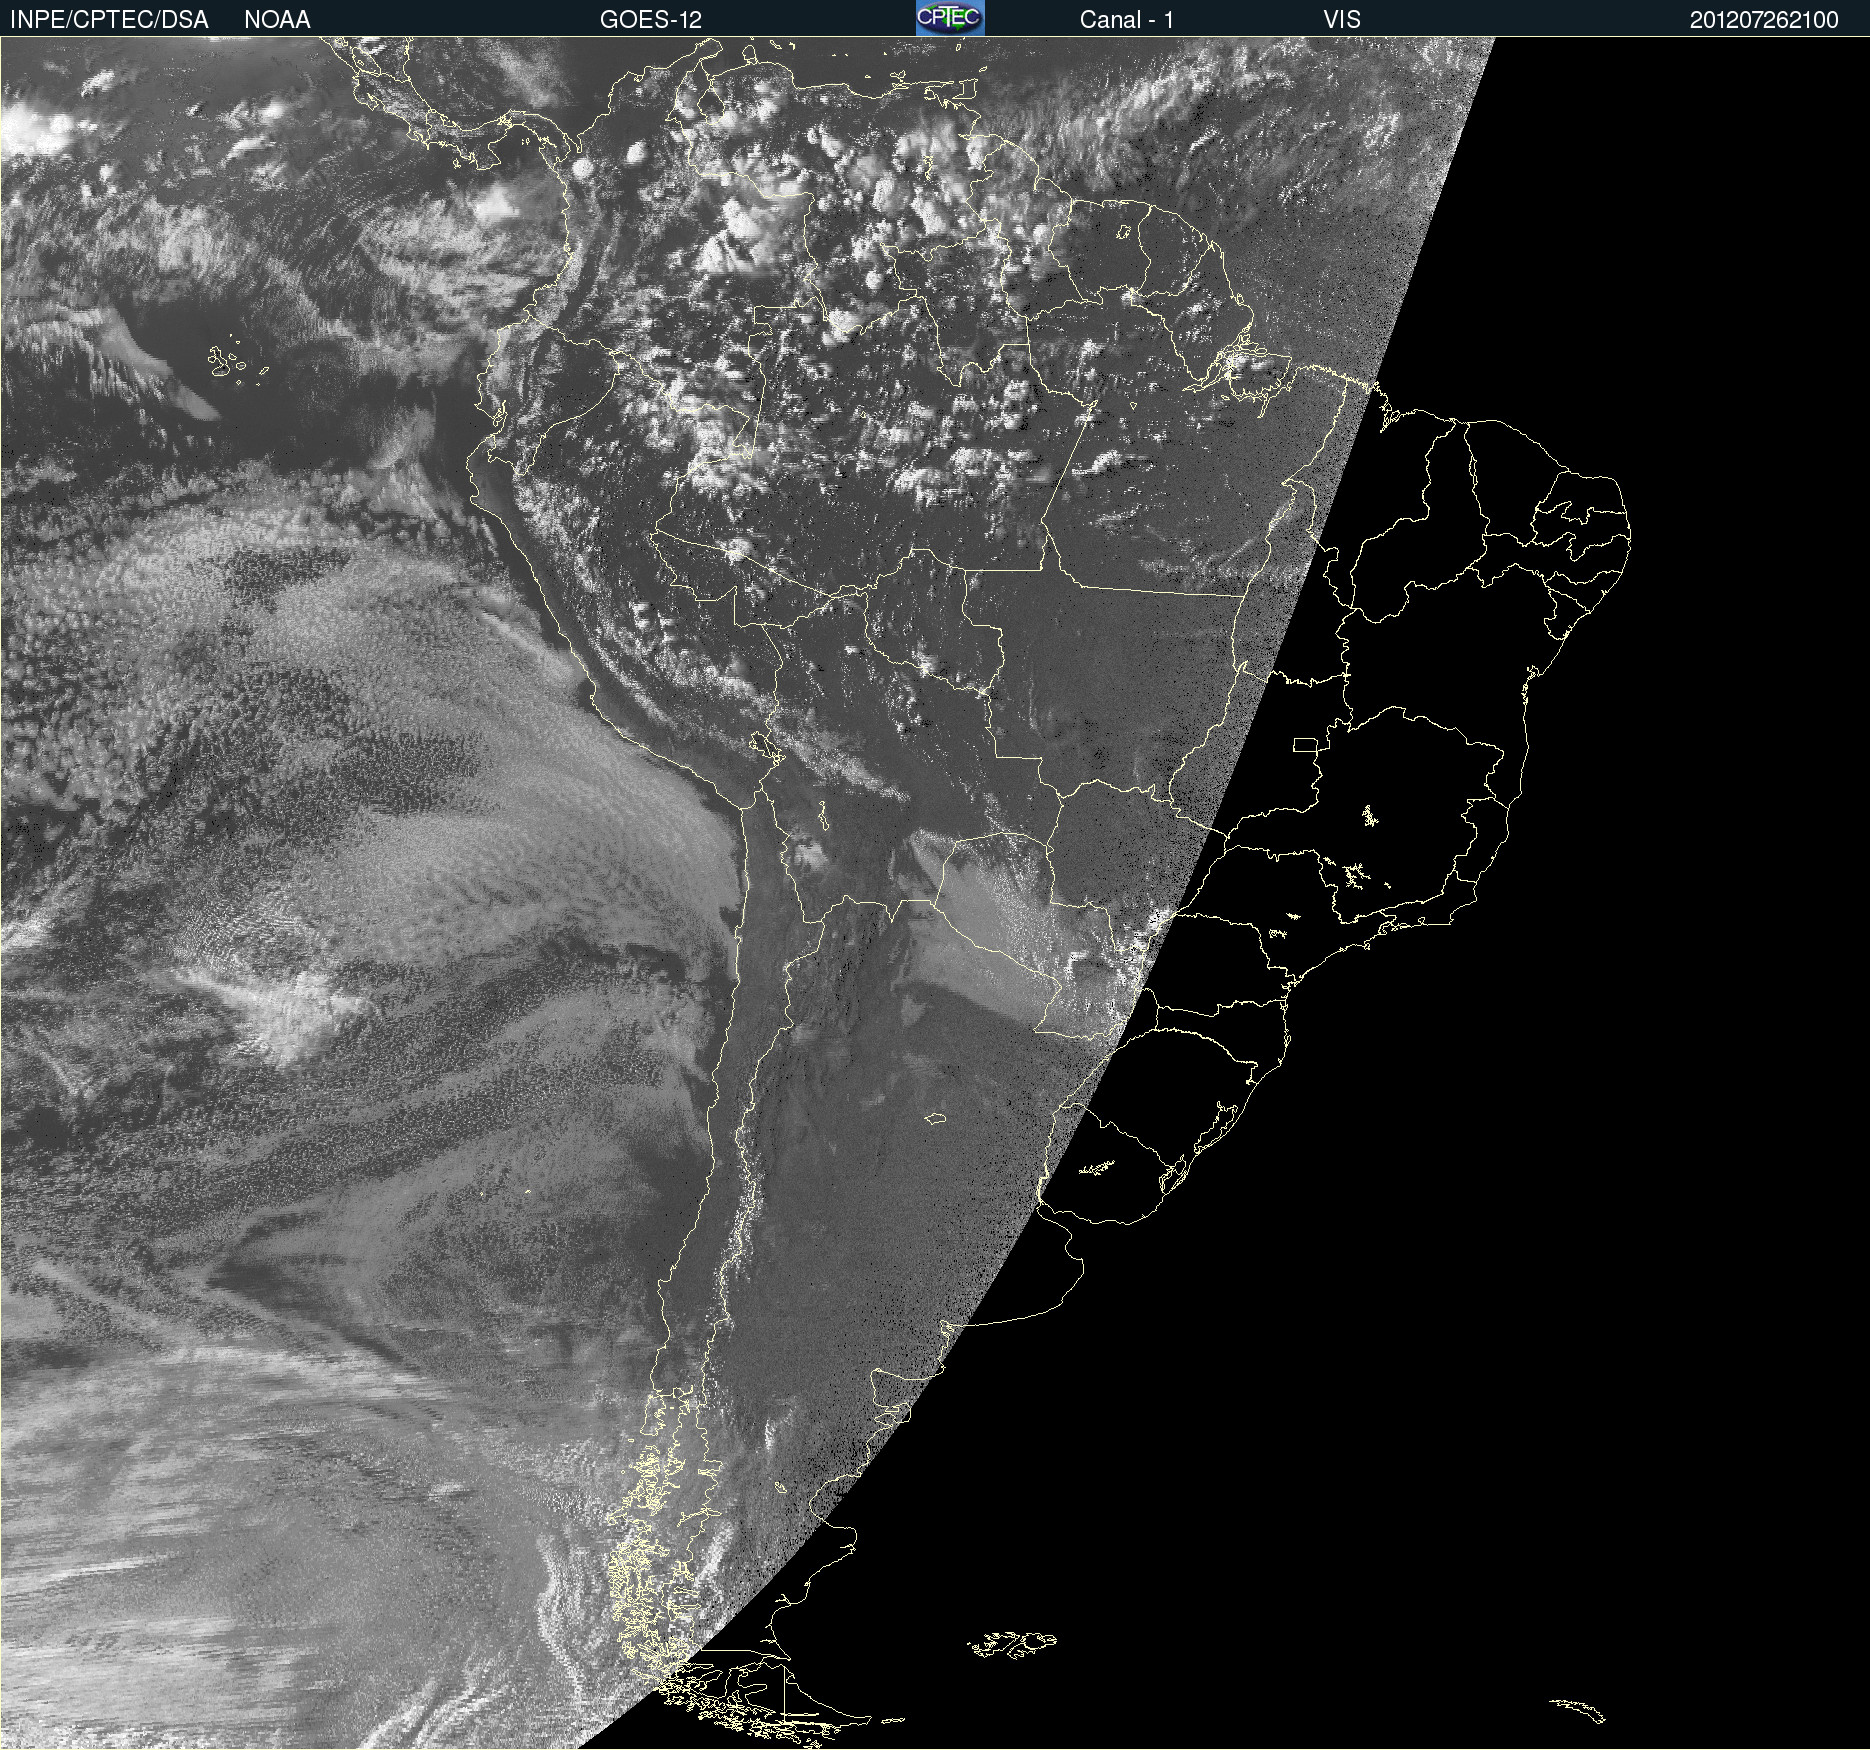This screenshot has width=1870, height=1750.
Task: Click the VIS channel label
Action: point(1342,20)
